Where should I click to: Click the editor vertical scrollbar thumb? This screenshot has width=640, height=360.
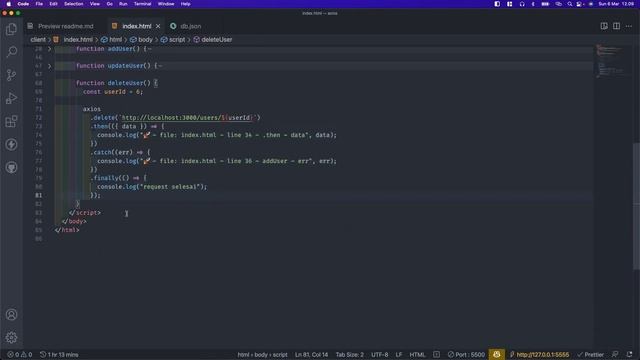click(x=636, y=206)
